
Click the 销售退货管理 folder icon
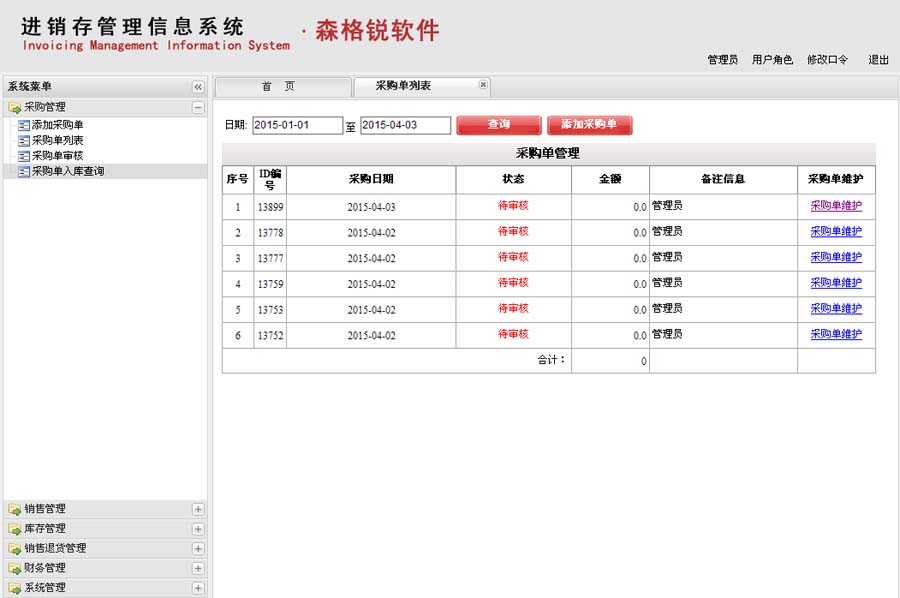tap(15, 548)
